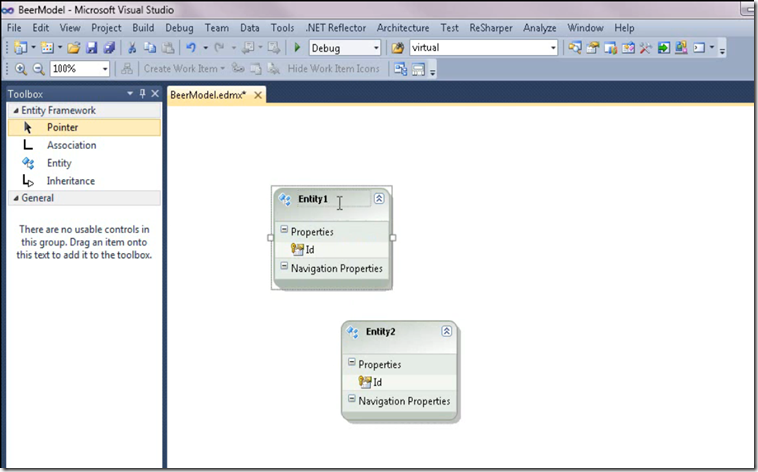Image resolution: width=758 pixels, height=472 pixels.
Task: Click the Command Window toolbar icon
Action: (699, 48)
